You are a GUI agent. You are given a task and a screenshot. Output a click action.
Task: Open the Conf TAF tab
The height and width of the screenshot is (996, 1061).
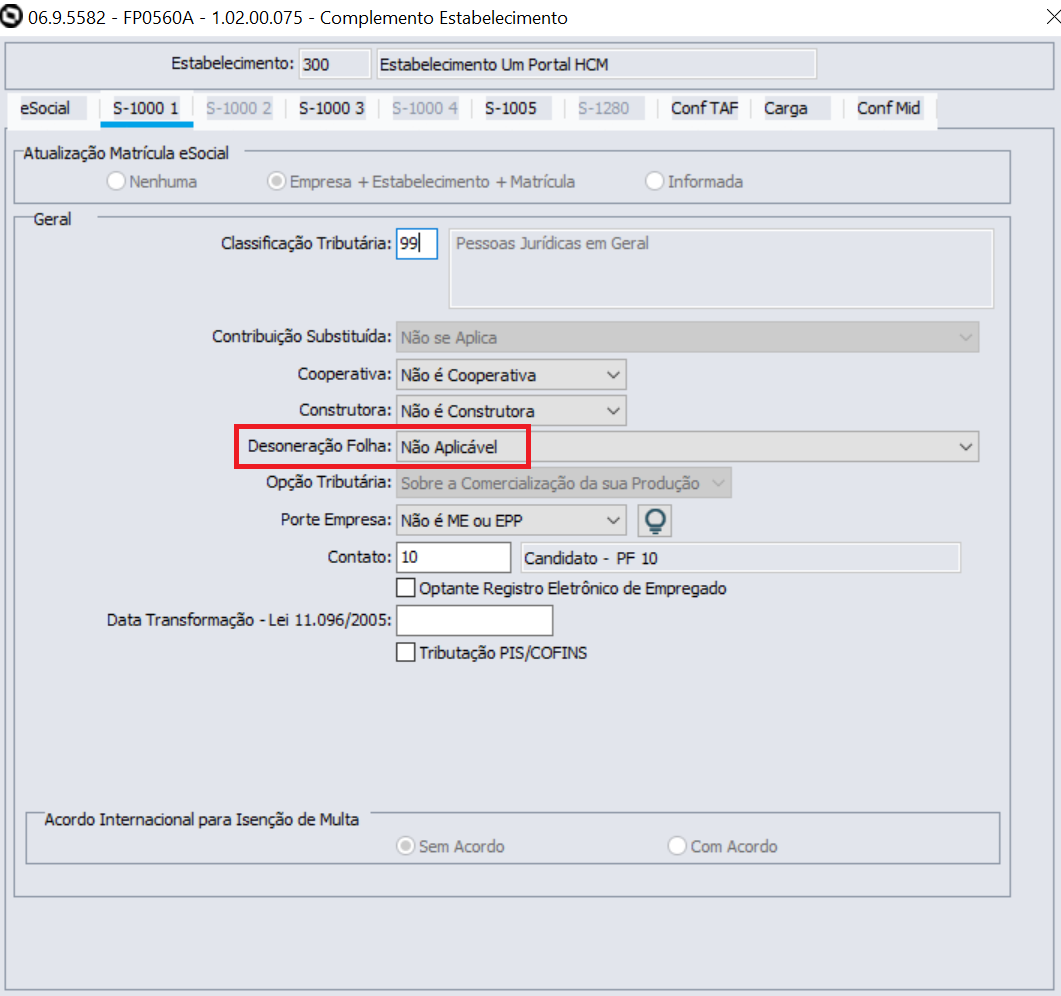704,108
